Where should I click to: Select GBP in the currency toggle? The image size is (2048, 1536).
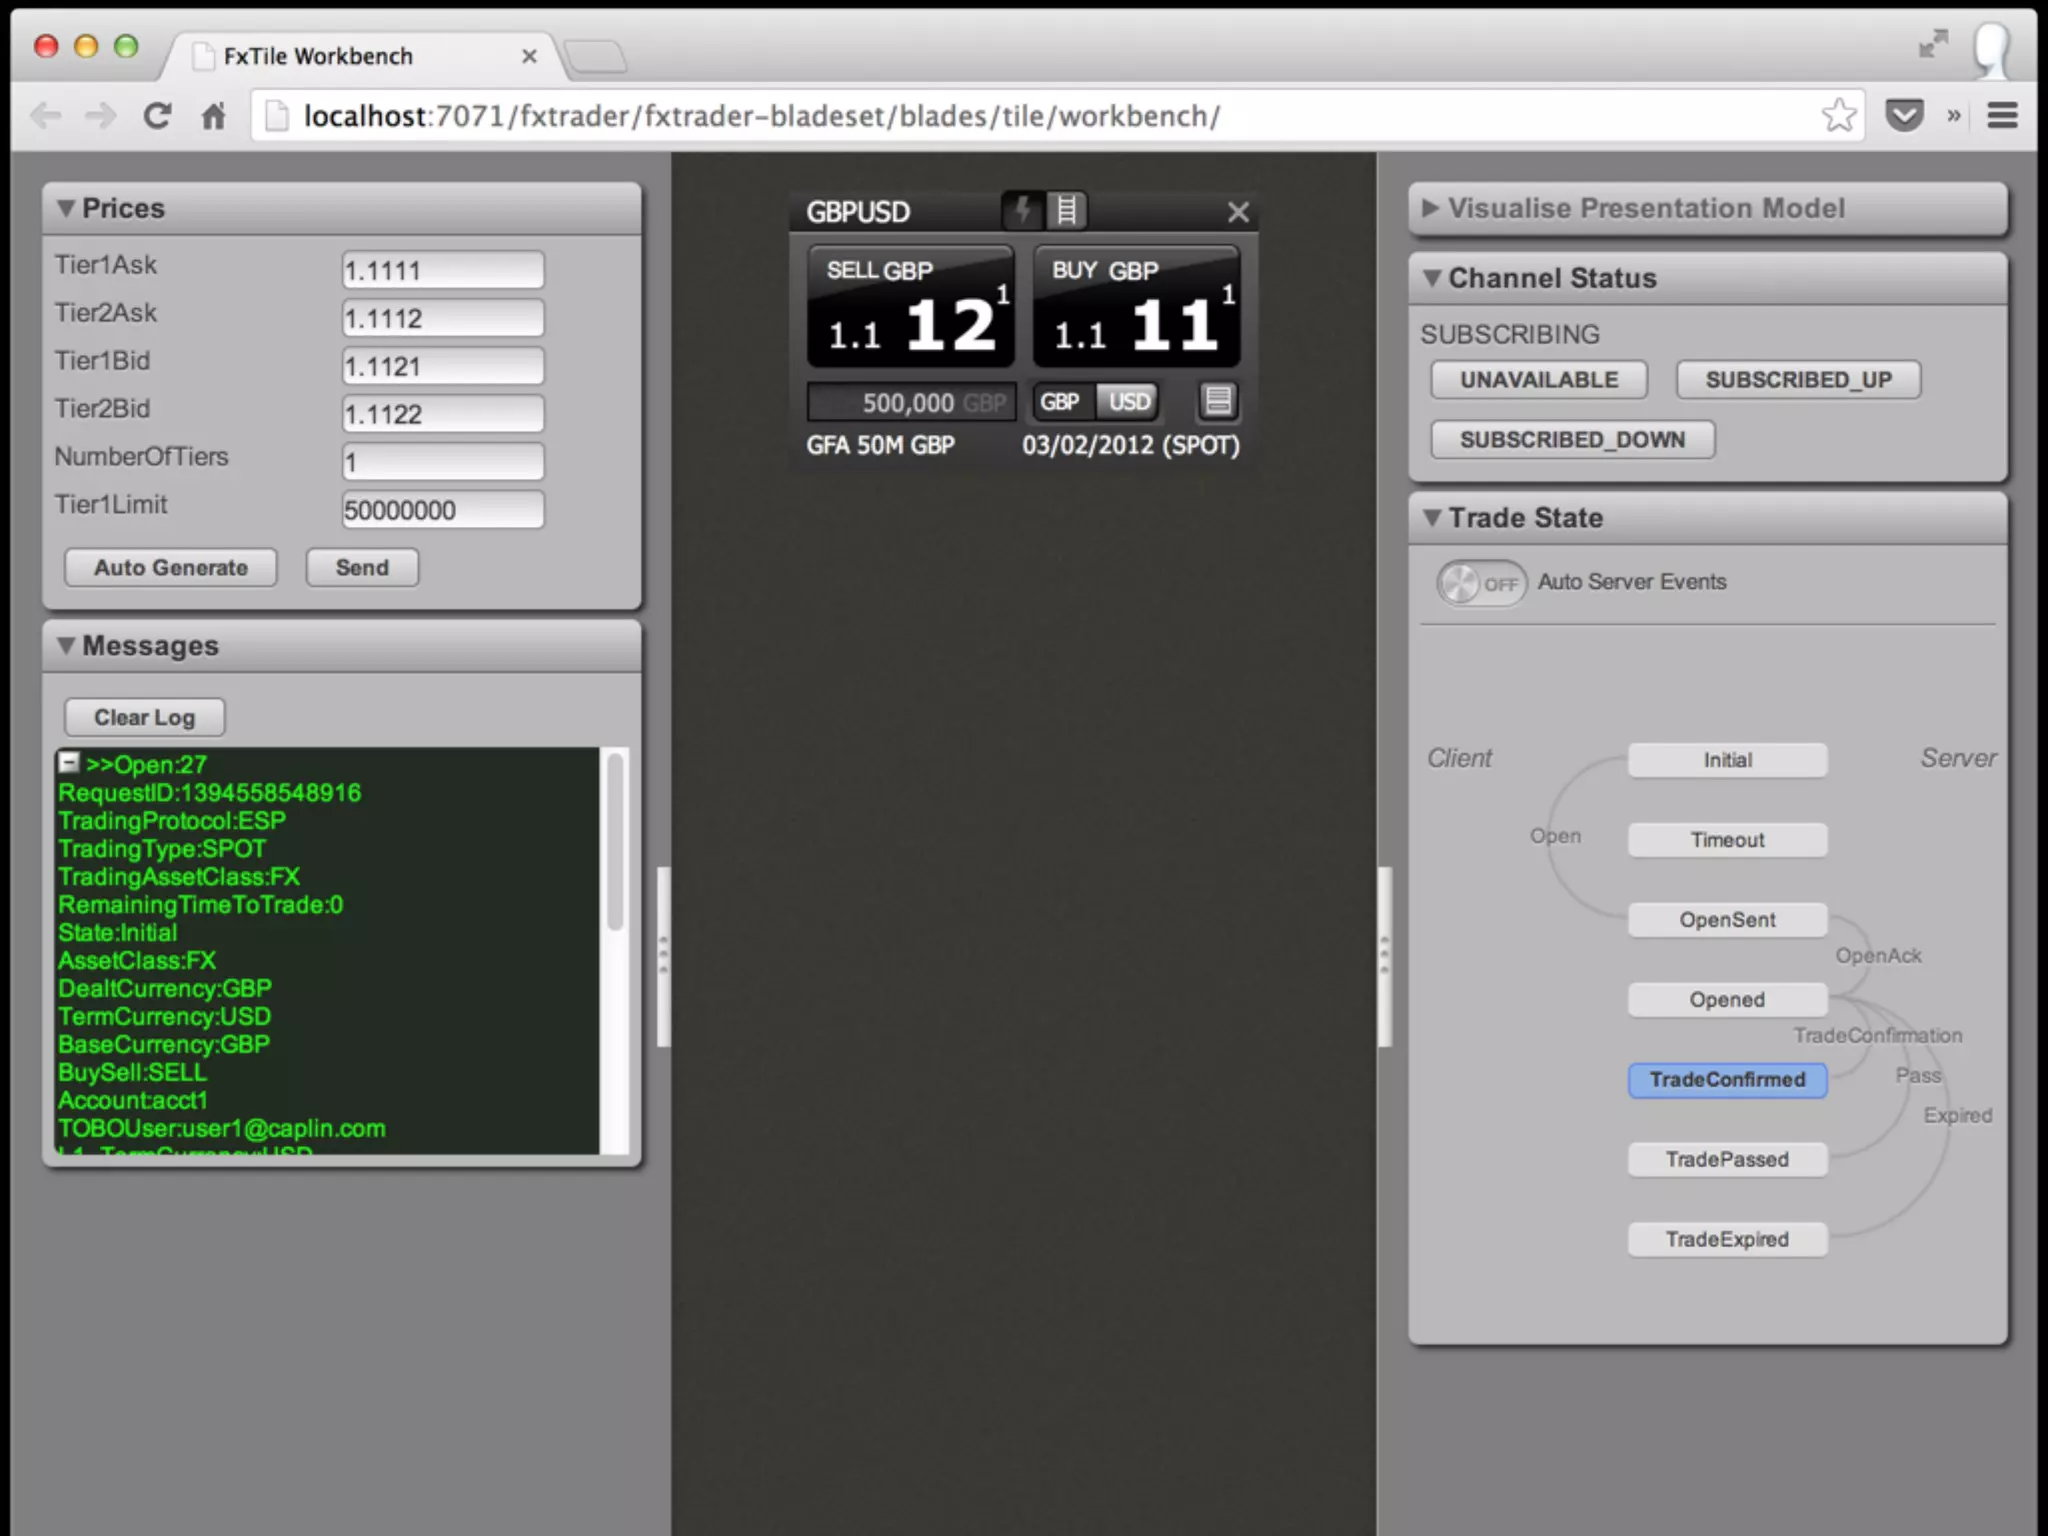click(1060, 402)
